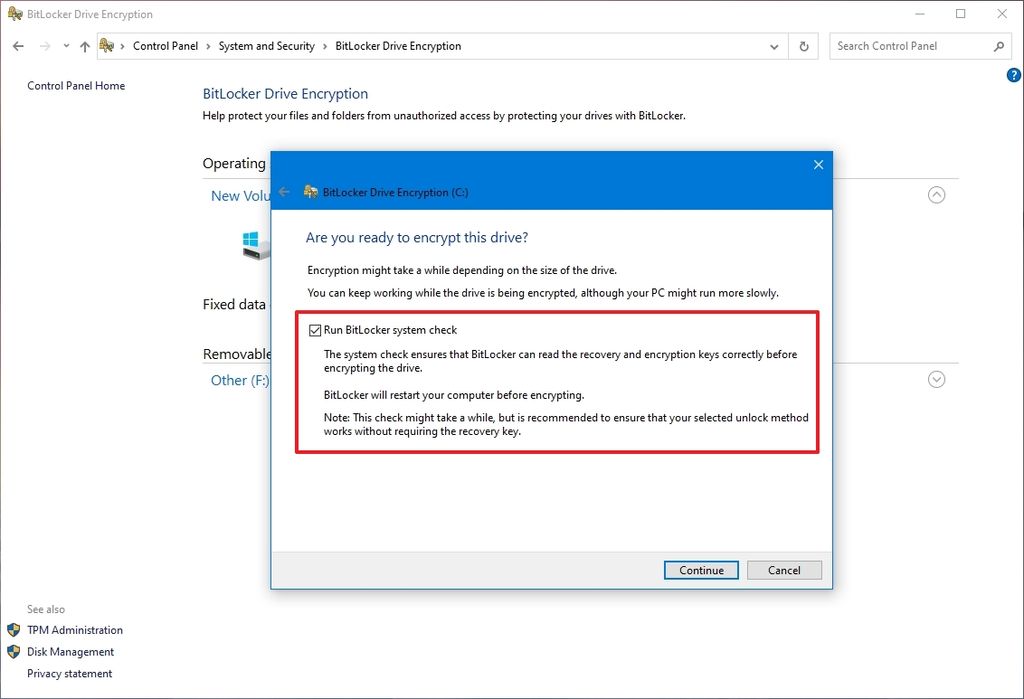This screenshot has width=1024, height=699.
Task: Click the shield icon next to TPM Administration
Action: [x=15, y=630]
